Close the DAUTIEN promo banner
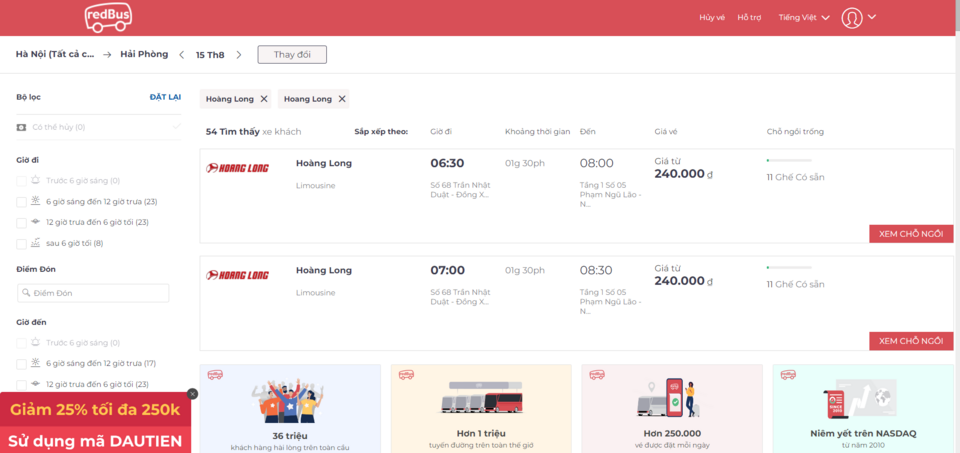Image resolution: width=960 pixels, height=453 pixels. [x=192, y=394]
